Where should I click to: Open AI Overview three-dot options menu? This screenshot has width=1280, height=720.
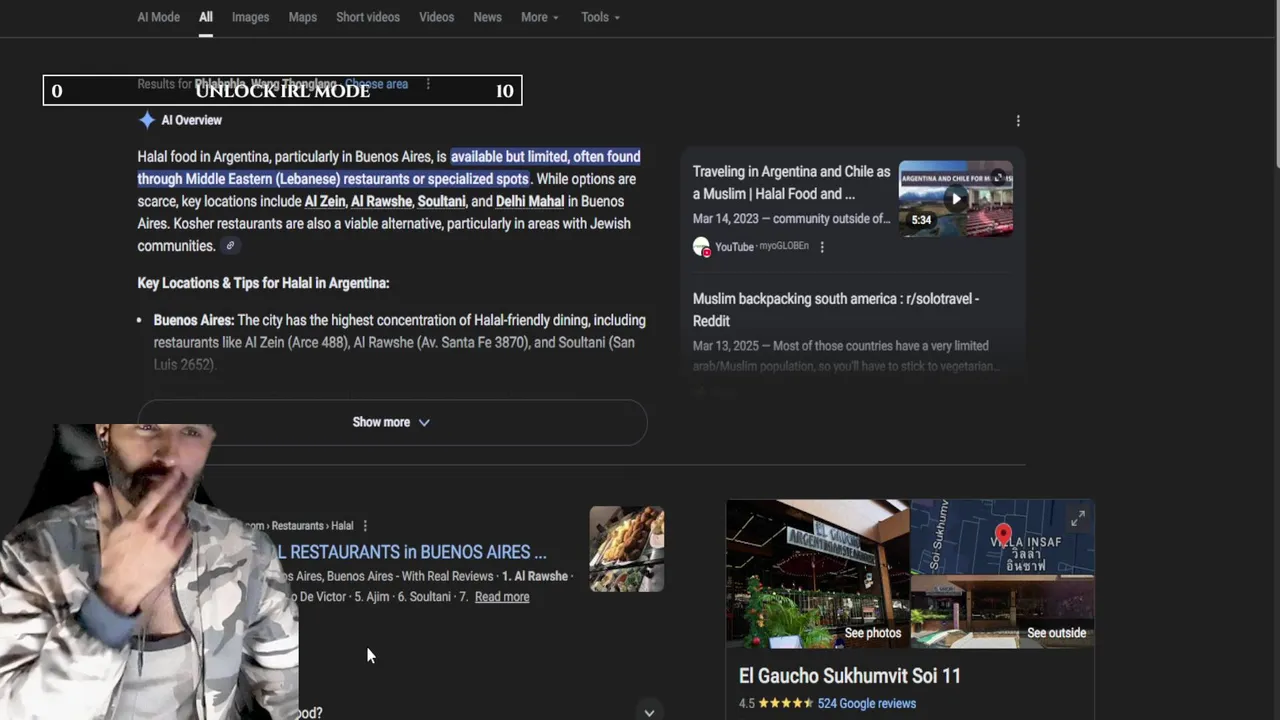point(1018,121)
